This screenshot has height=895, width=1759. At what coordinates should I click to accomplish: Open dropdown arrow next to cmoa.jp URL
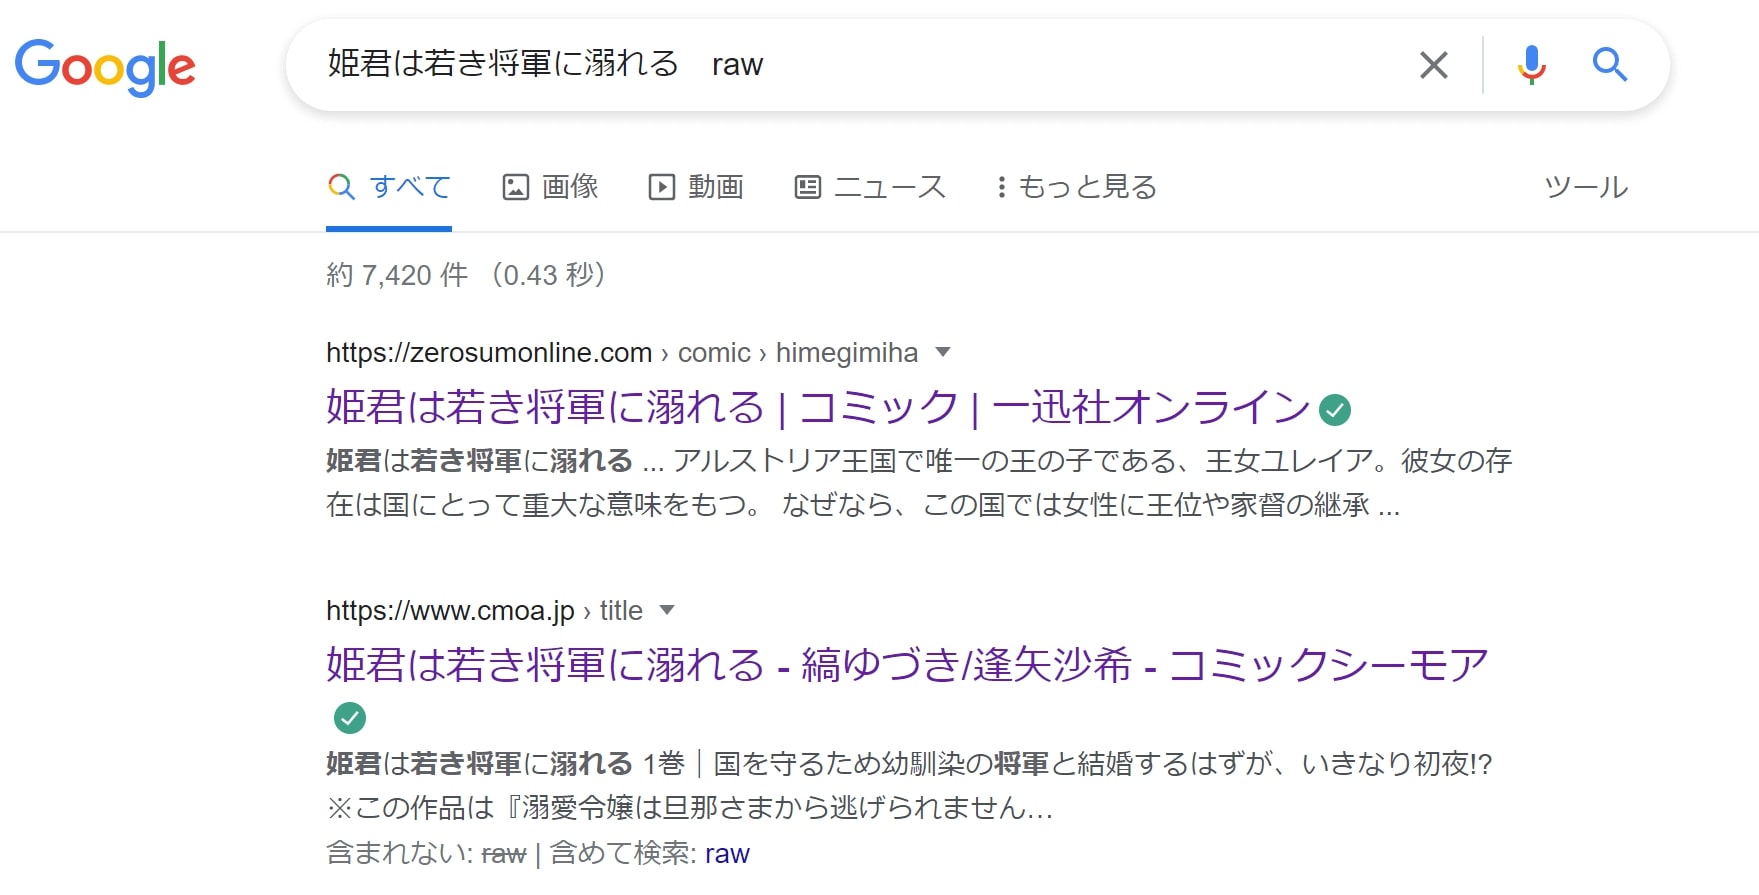tap(667, 610)
